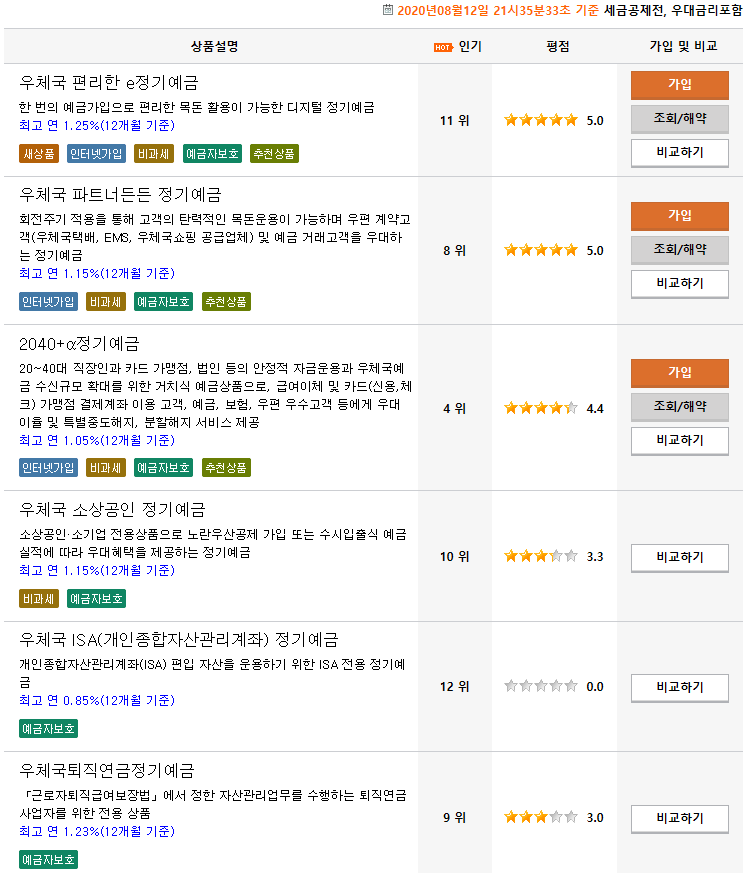Click the 12 위 popularity rank
The width and height of the screenshot is (752, 873).
454,687
